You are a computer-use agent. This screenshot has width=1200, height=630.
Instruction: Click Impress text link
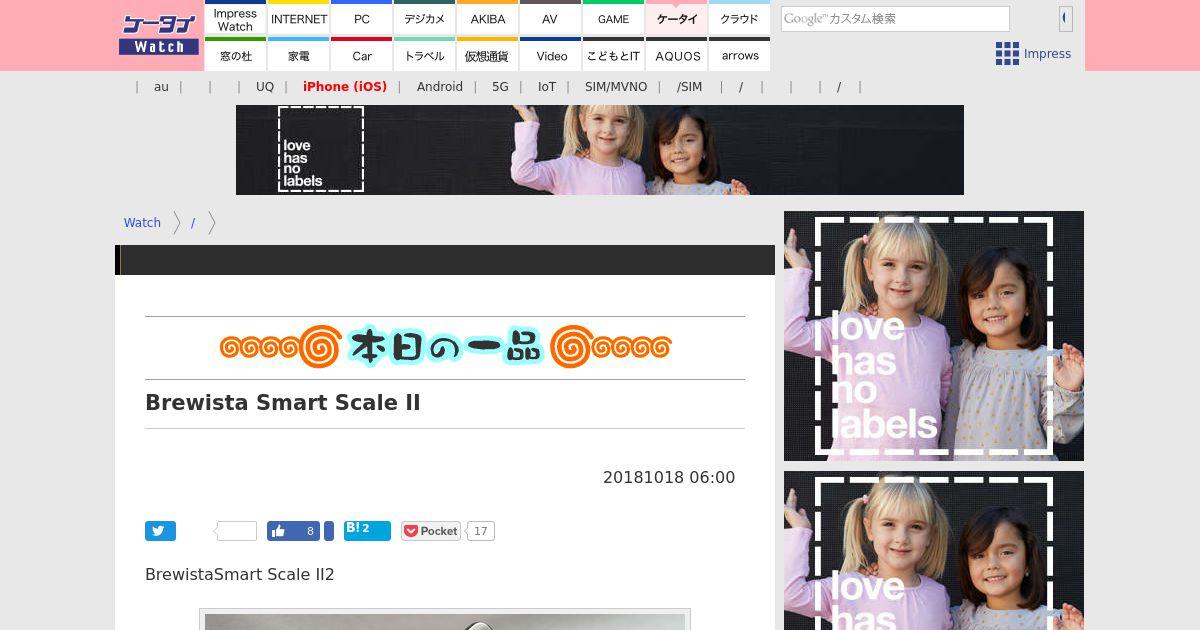(1047, 54)
